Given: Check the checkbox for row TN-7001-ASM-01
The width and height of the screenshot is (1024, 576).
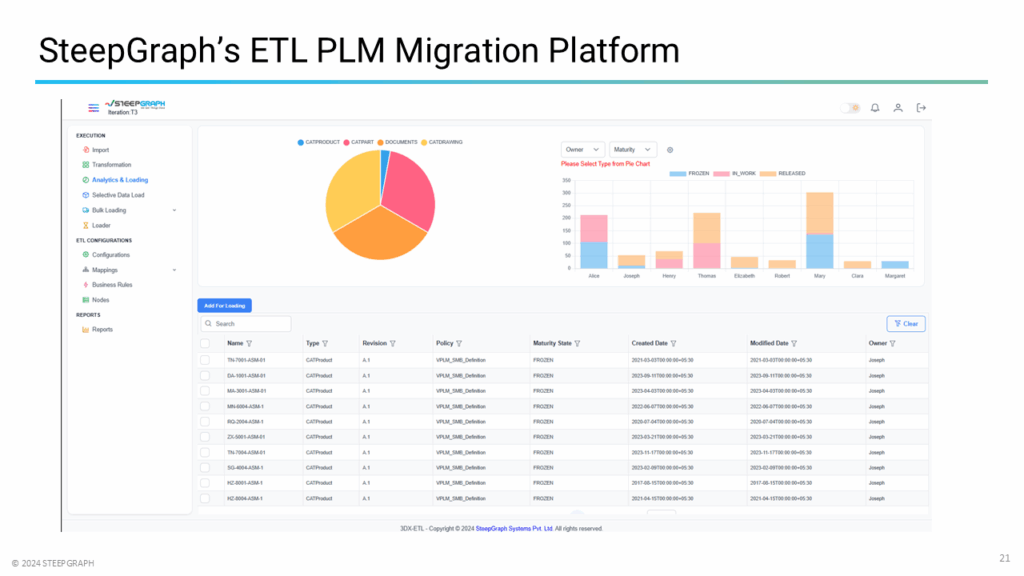Looking at the screenshot, I should (x=206, y=359).
